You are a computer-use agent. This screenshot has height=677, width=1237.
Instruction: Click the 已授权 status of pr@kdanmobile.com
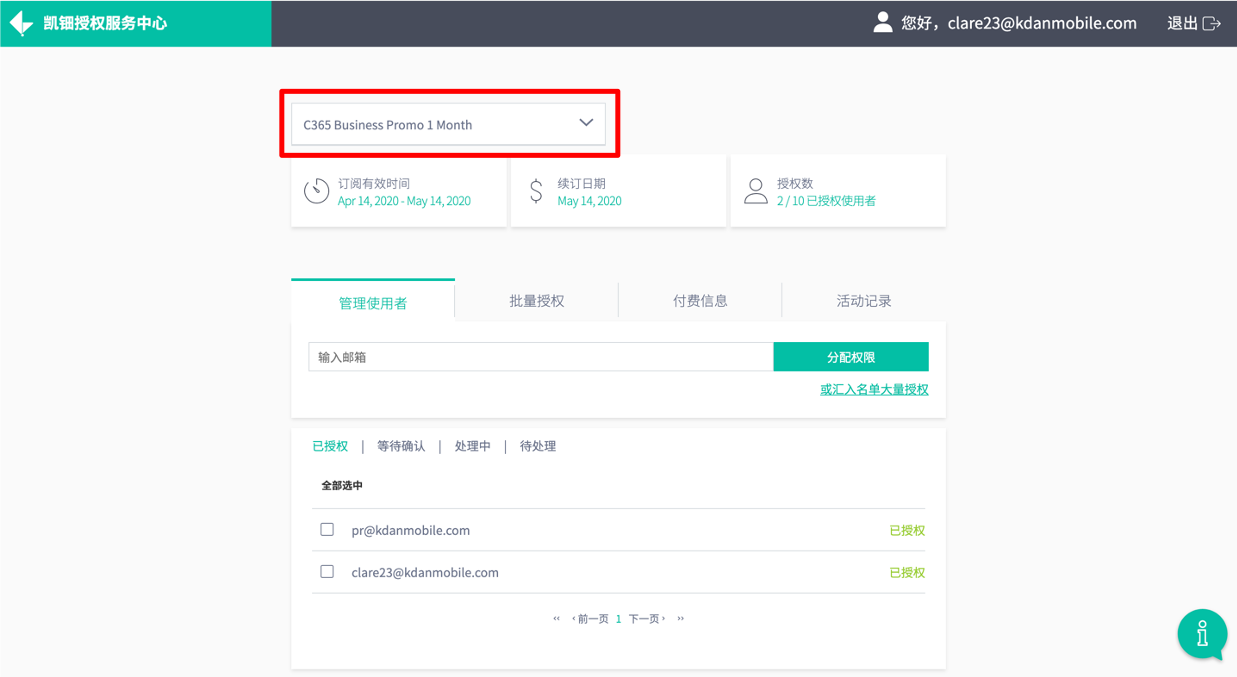[907, 531]
